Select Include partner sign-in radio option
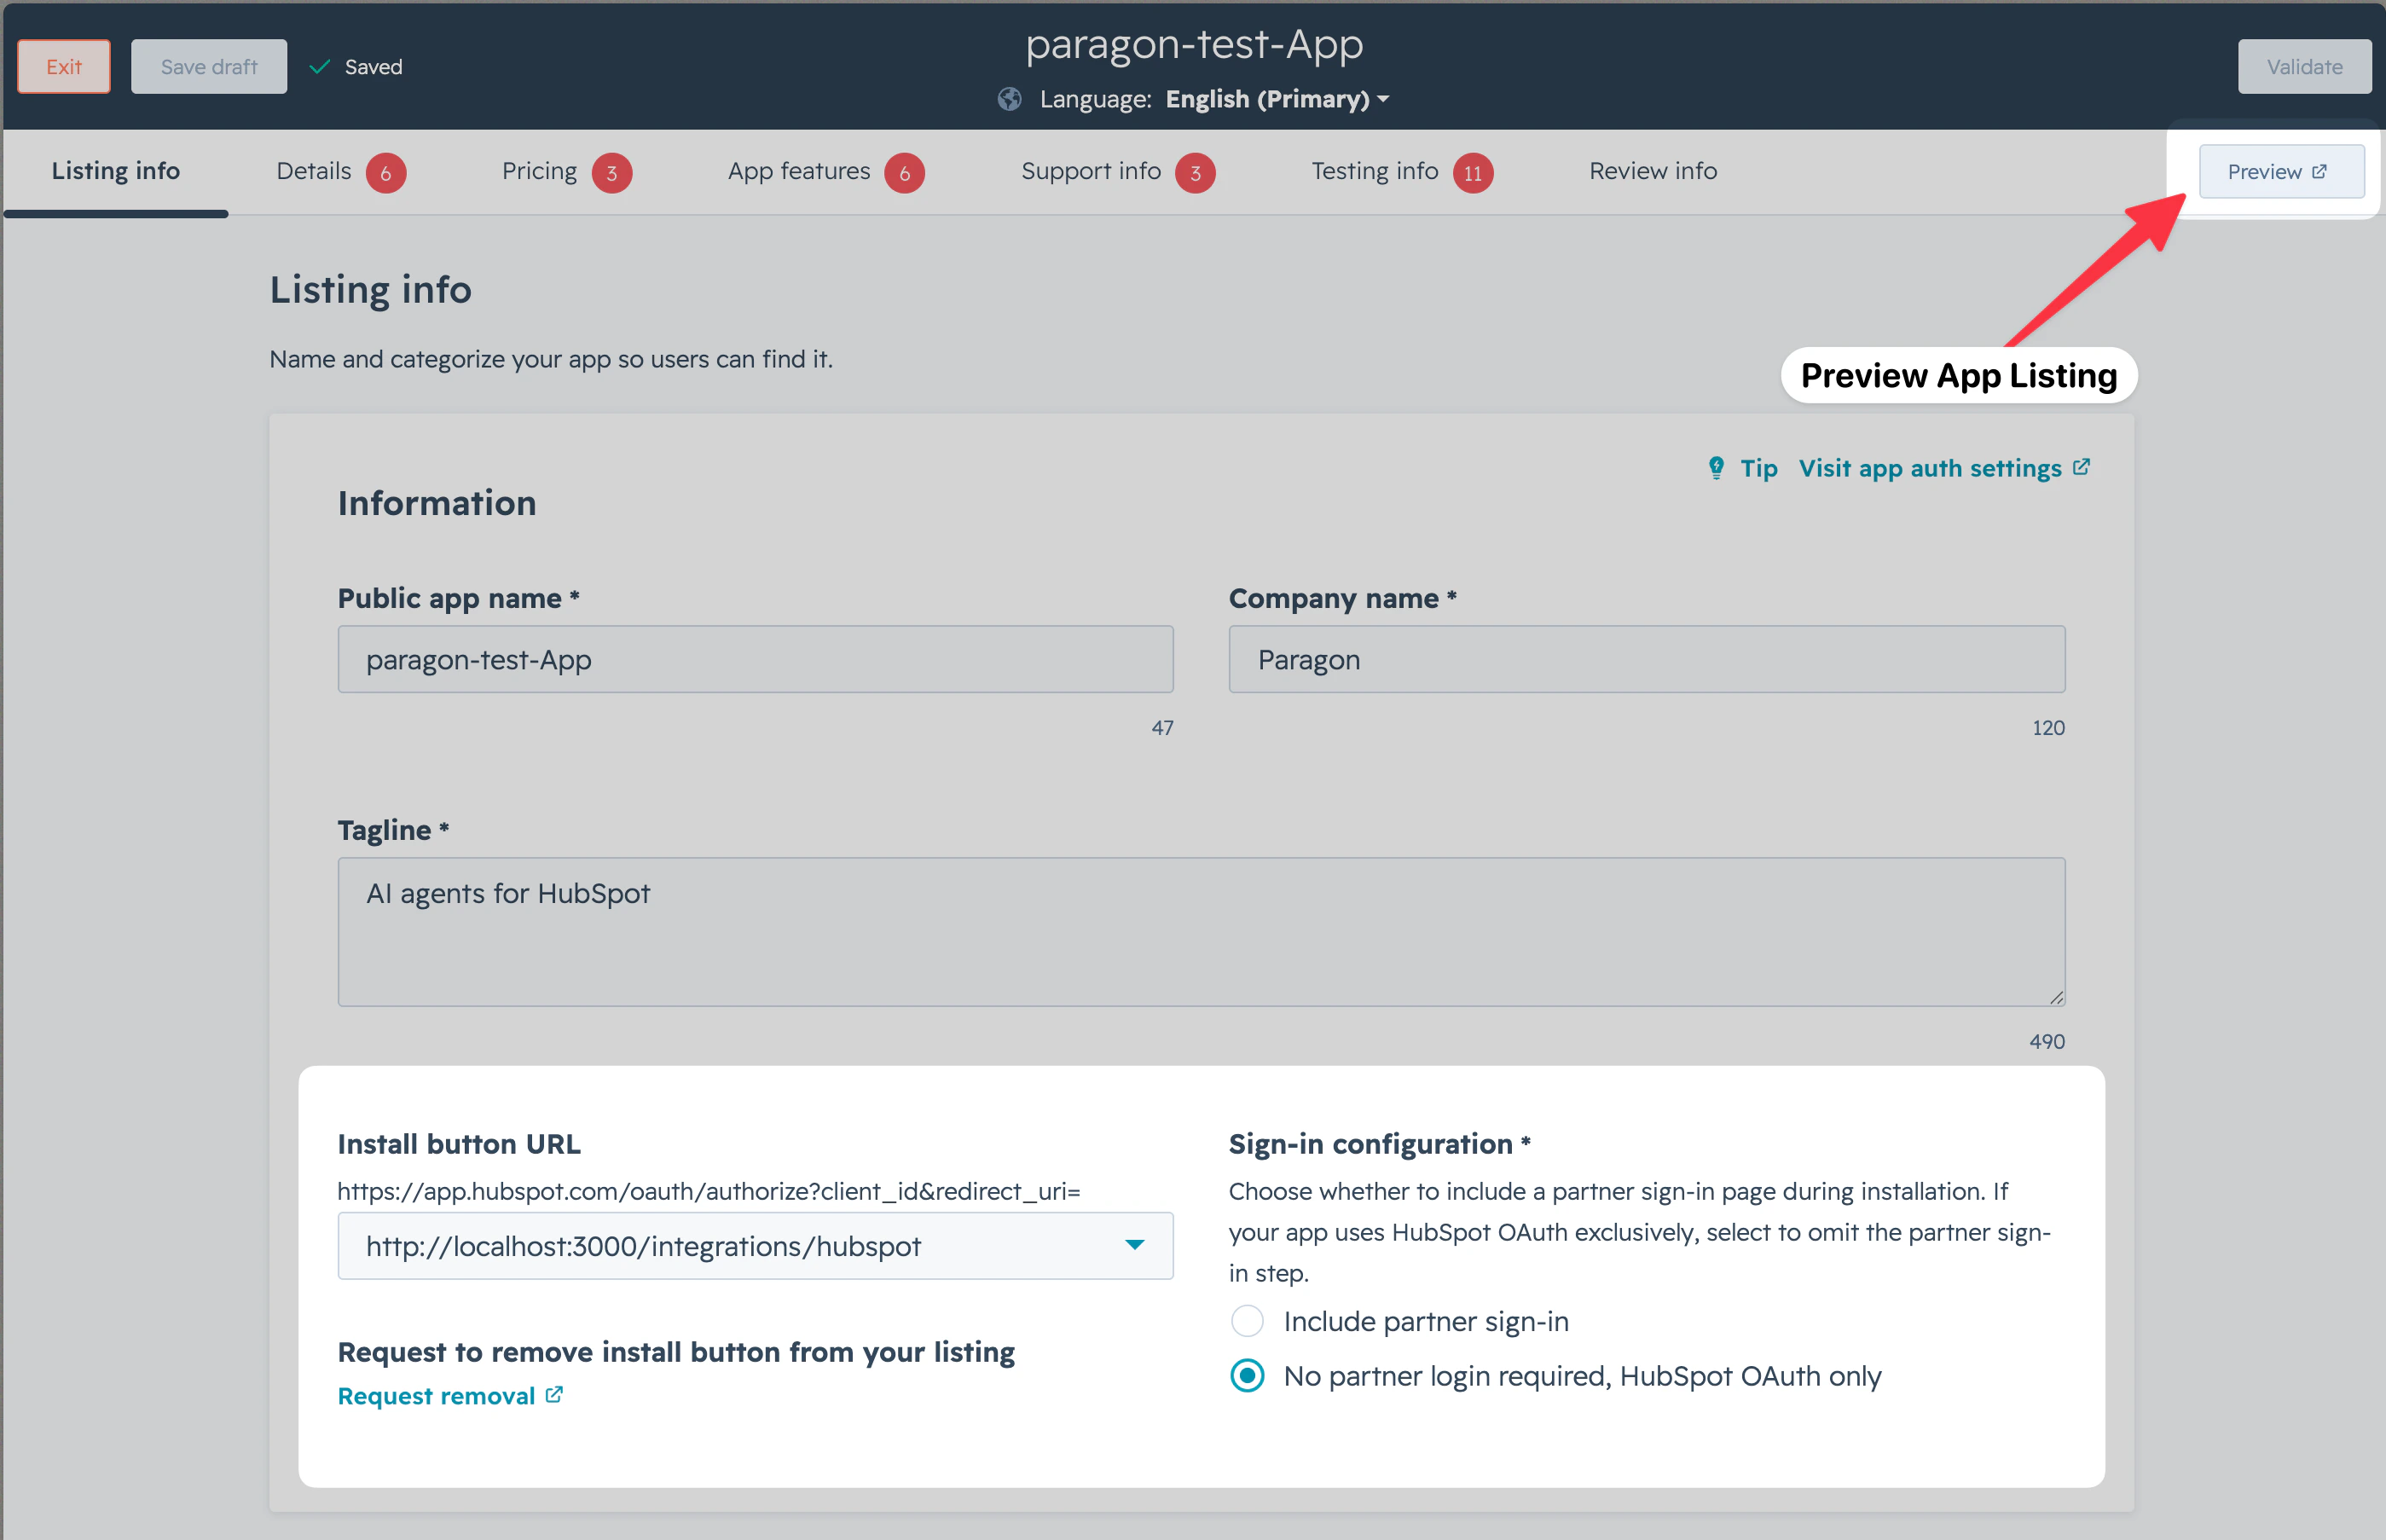This screenshot has width=2386, height=1540. coord(1247,1321)
